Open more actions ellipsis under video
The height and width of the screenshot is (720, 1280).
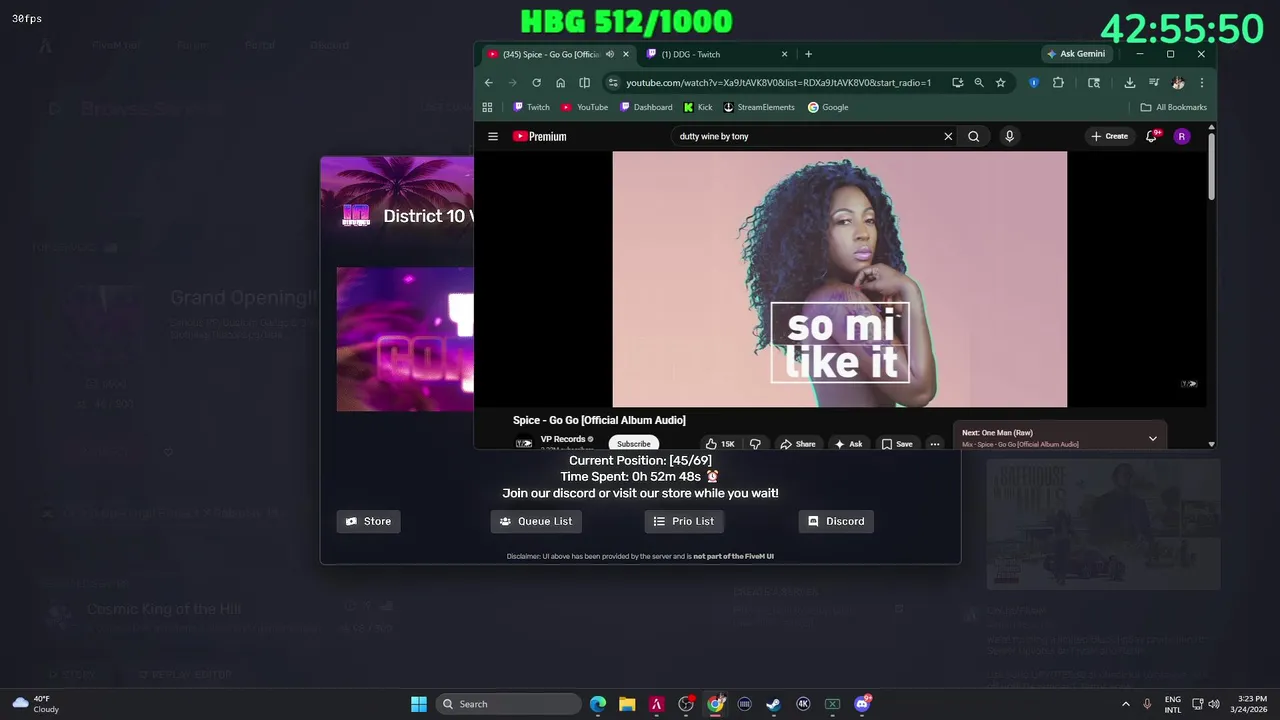[934, 444]
